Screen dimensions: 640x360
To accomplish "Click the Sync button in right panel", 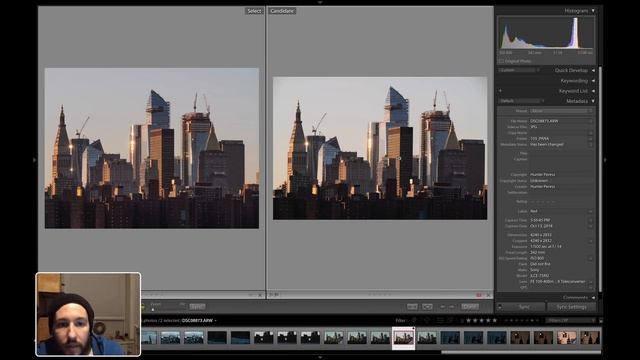I will 524,307.
